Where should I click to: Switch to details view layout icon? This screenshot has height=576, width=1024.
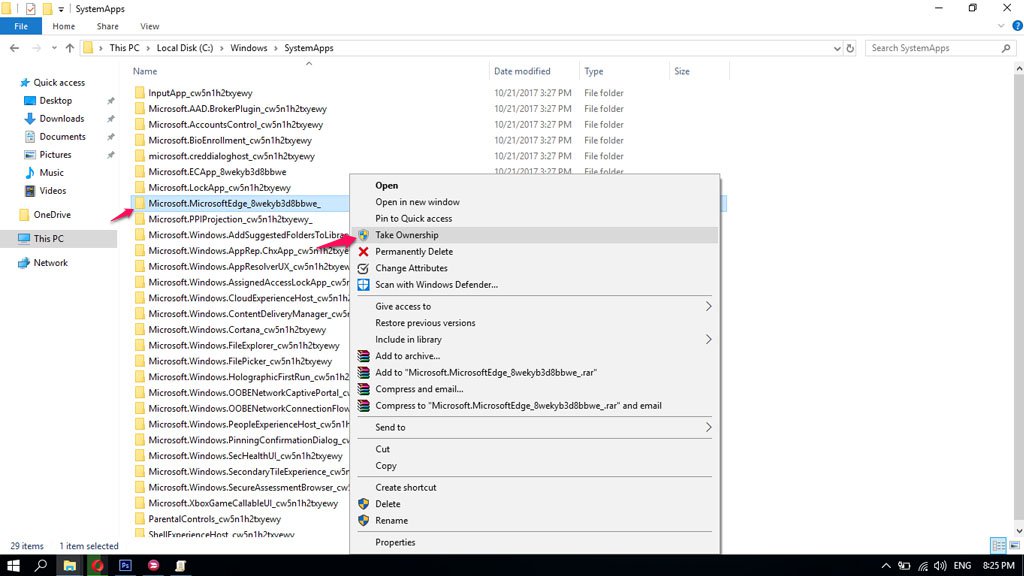998,545
